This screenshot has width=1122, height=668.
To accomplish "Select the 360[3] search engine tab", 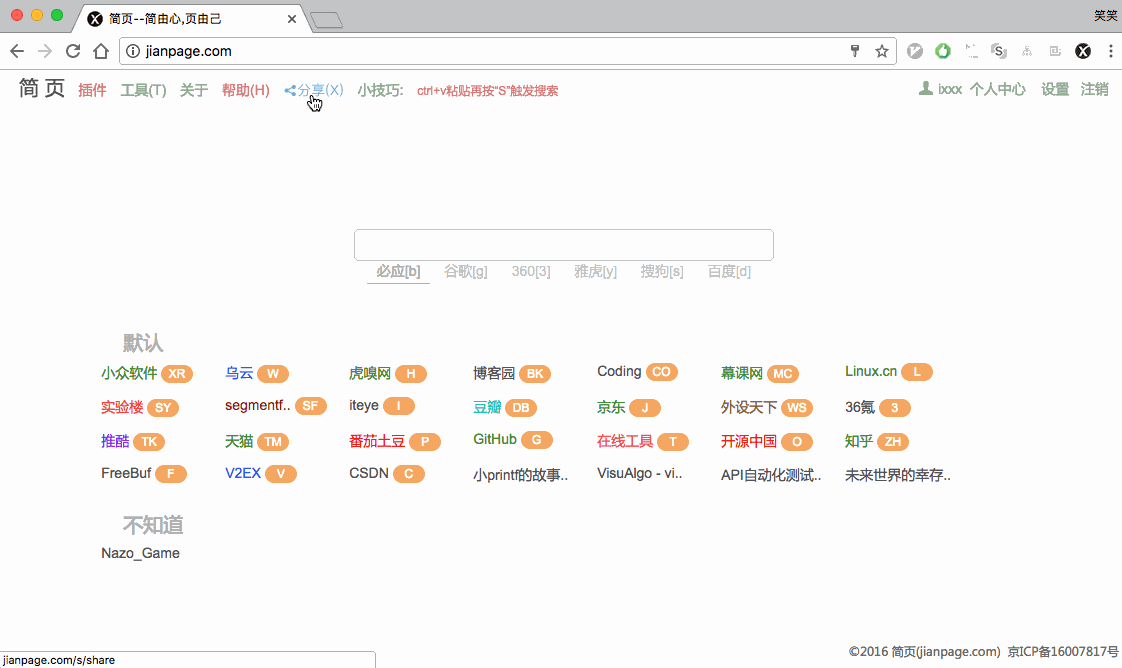I will pyautogui.click(x=531, y=272).
